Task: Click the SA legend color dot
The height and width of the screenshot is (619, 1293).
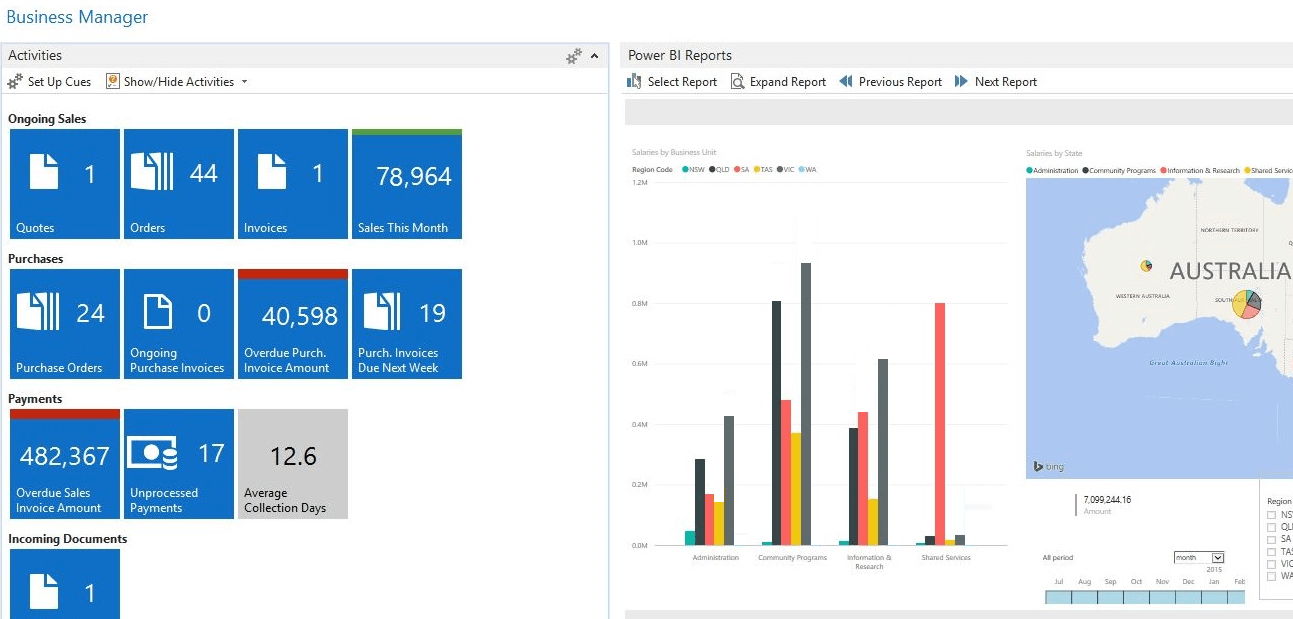Action: pyautogui.click(x=737, y=170)
